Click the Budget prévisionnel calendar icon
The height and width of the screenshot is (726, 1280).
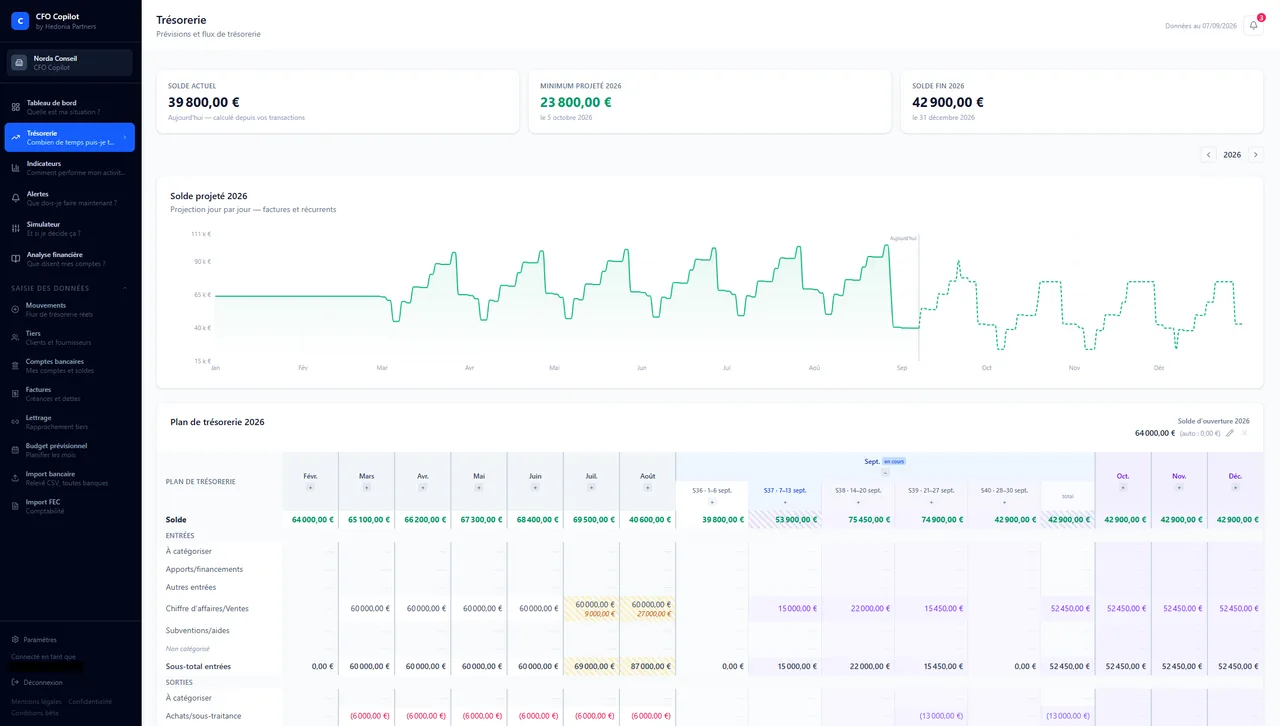point(15,450)
